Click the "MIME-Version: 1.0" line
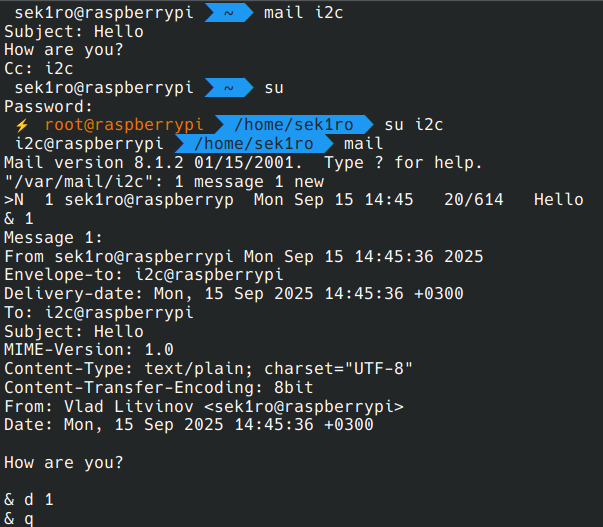 pyautogui.click(x=88, y=350)
